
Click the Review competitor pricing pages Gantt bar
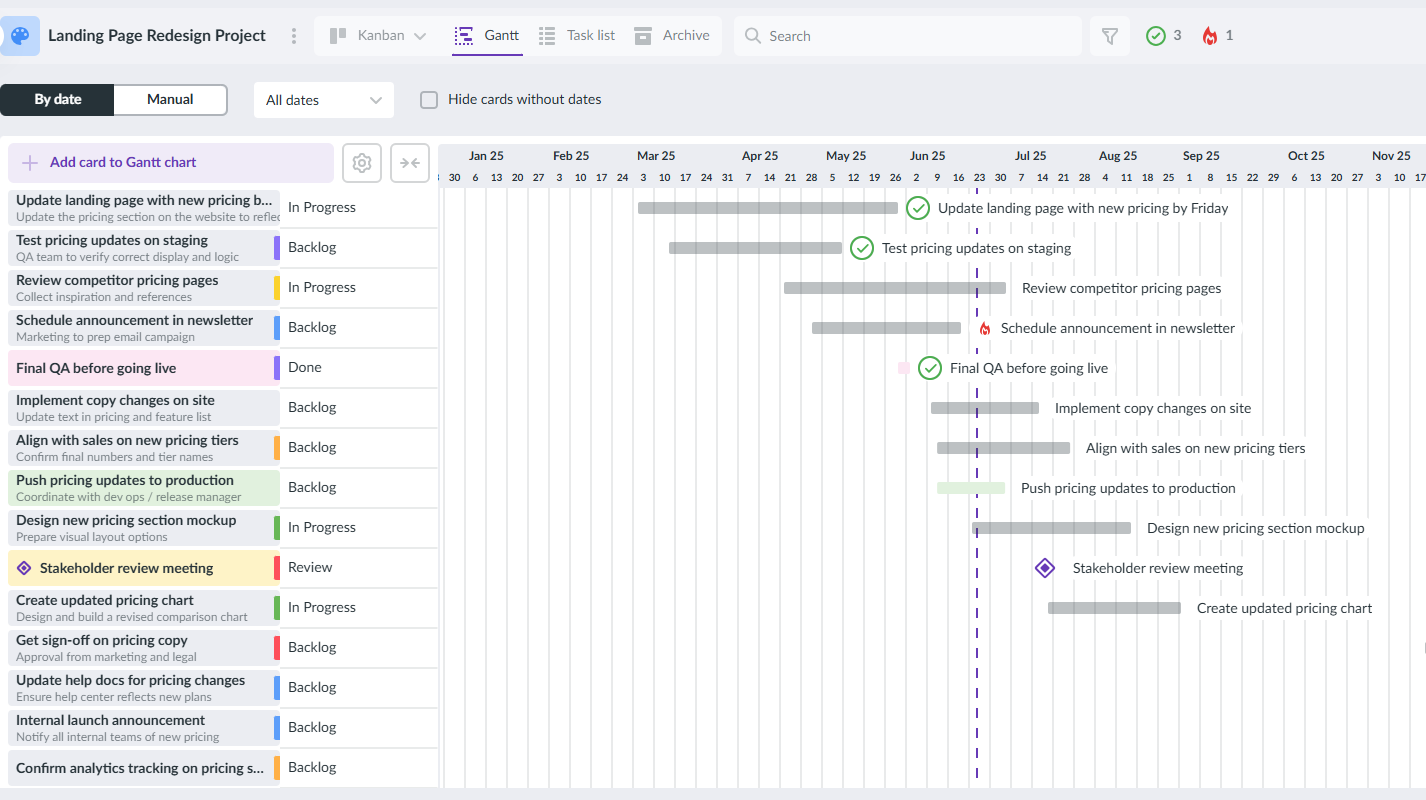895,288
